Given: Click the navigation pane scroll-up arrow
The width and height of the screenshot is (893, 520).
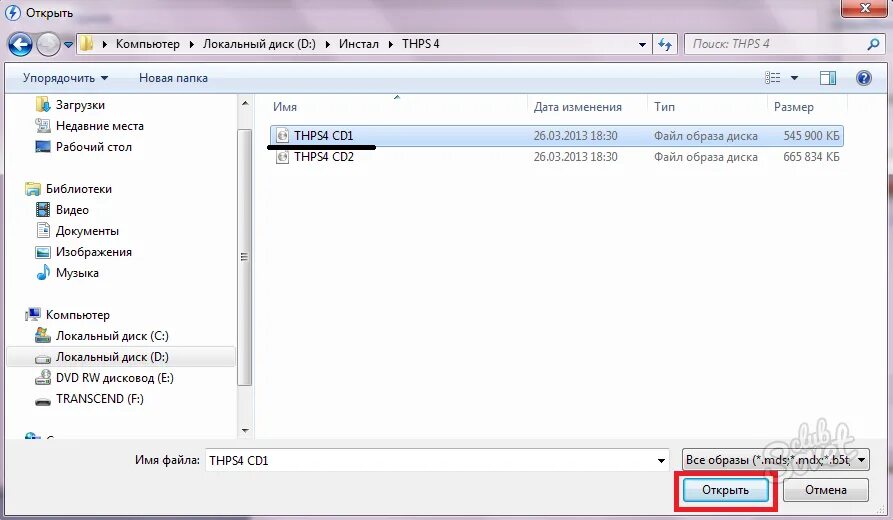Looking at the screenshot, I should coord(245,104).
